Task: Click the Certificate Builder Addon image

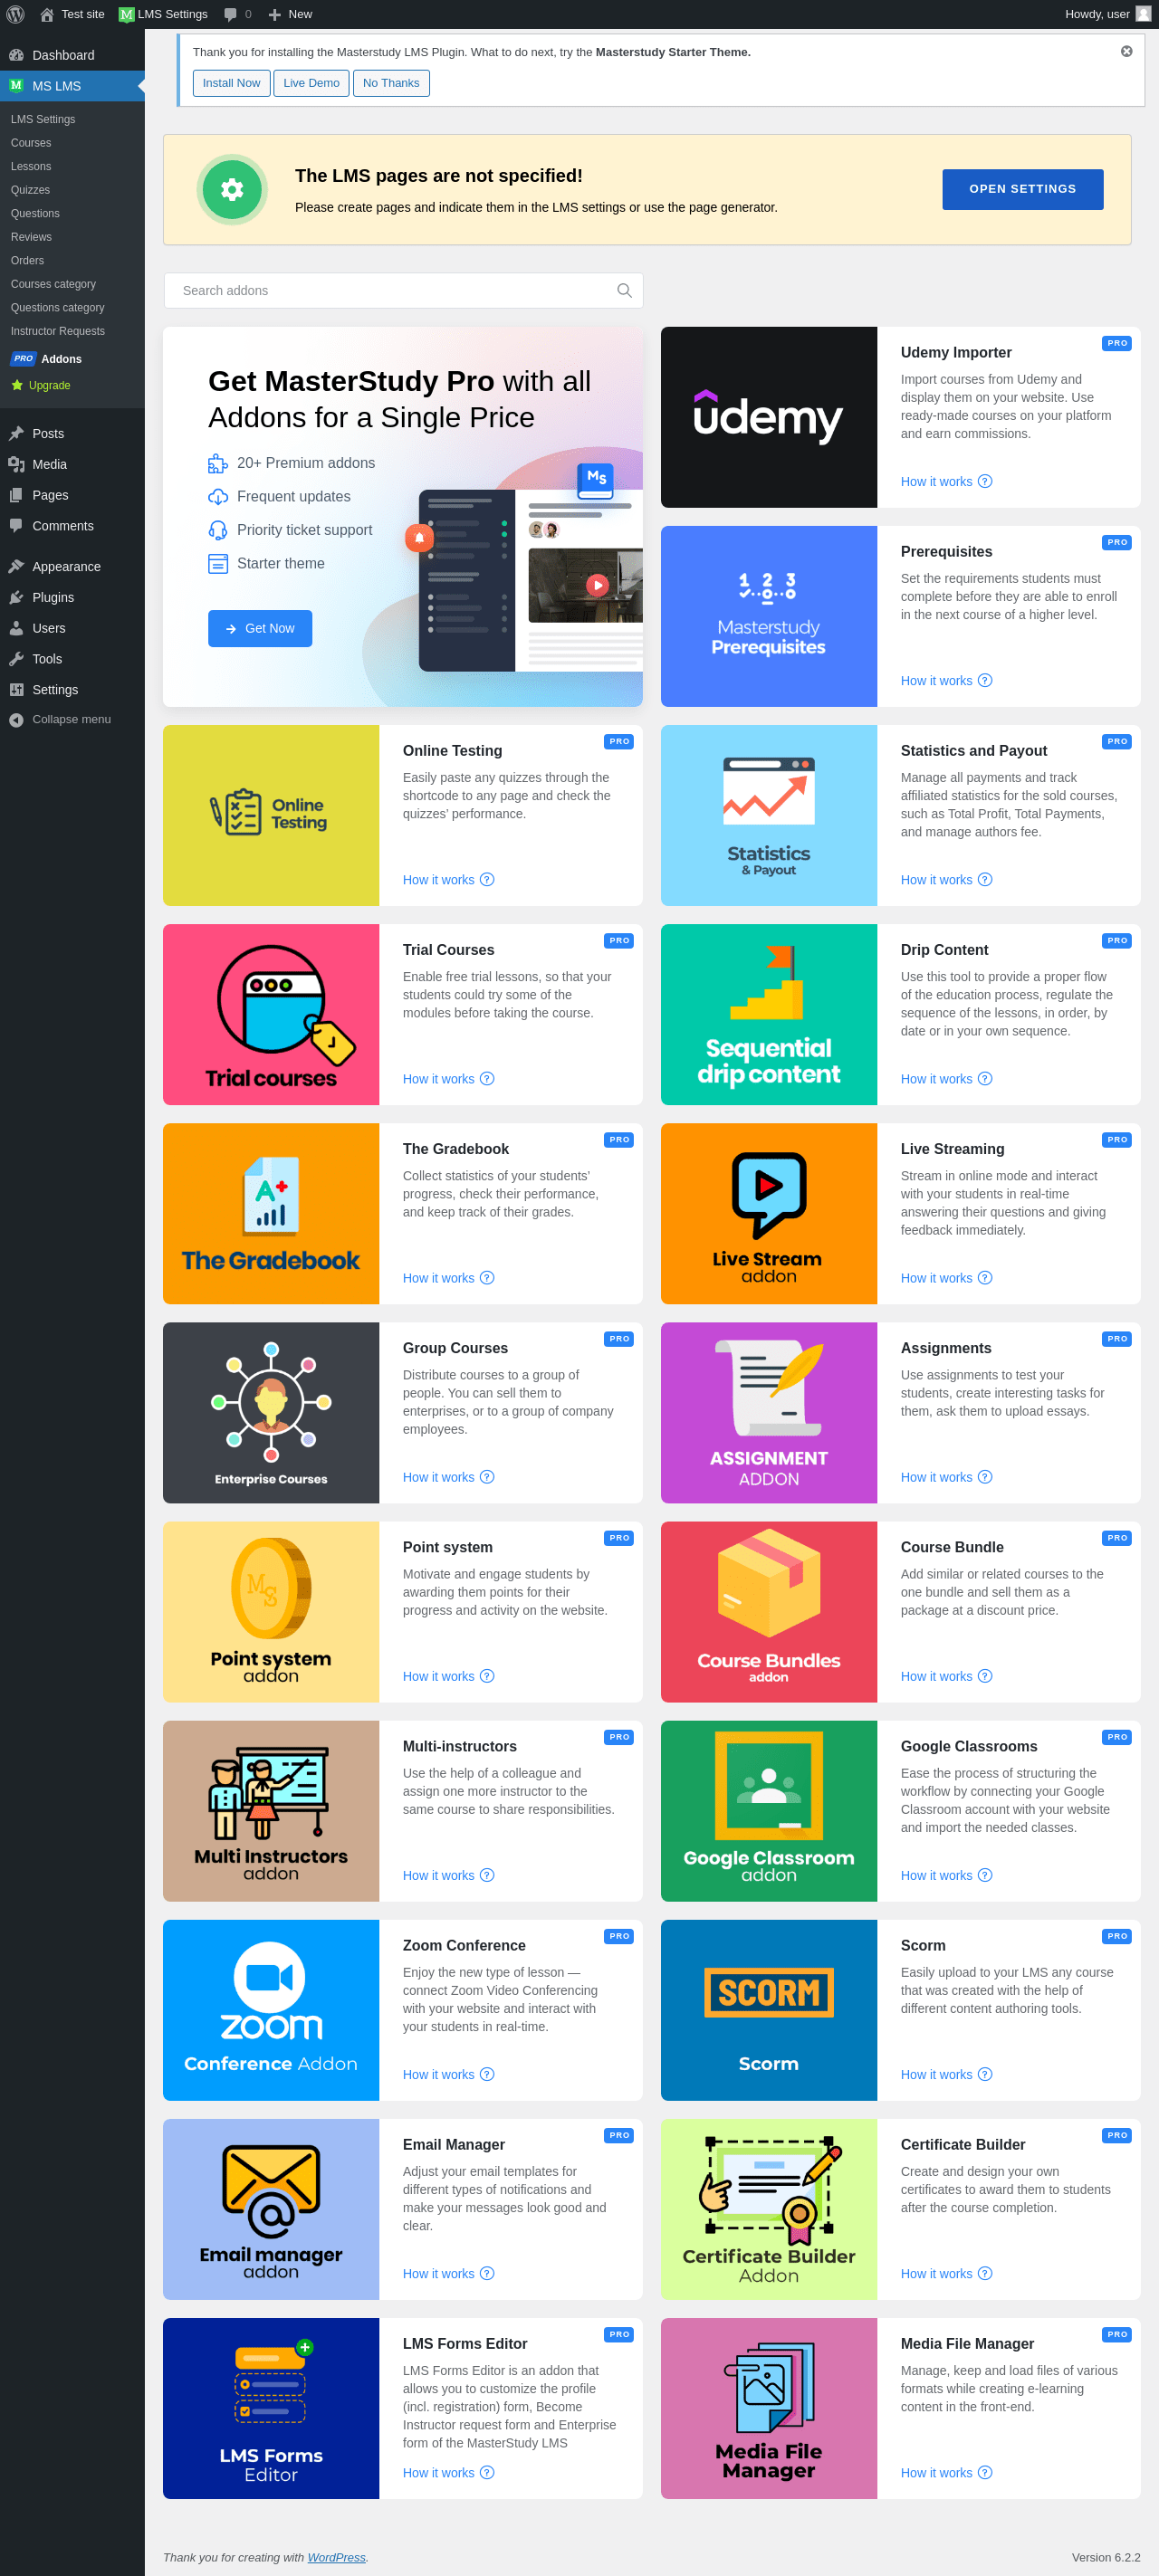Action: pos(768,2208)
